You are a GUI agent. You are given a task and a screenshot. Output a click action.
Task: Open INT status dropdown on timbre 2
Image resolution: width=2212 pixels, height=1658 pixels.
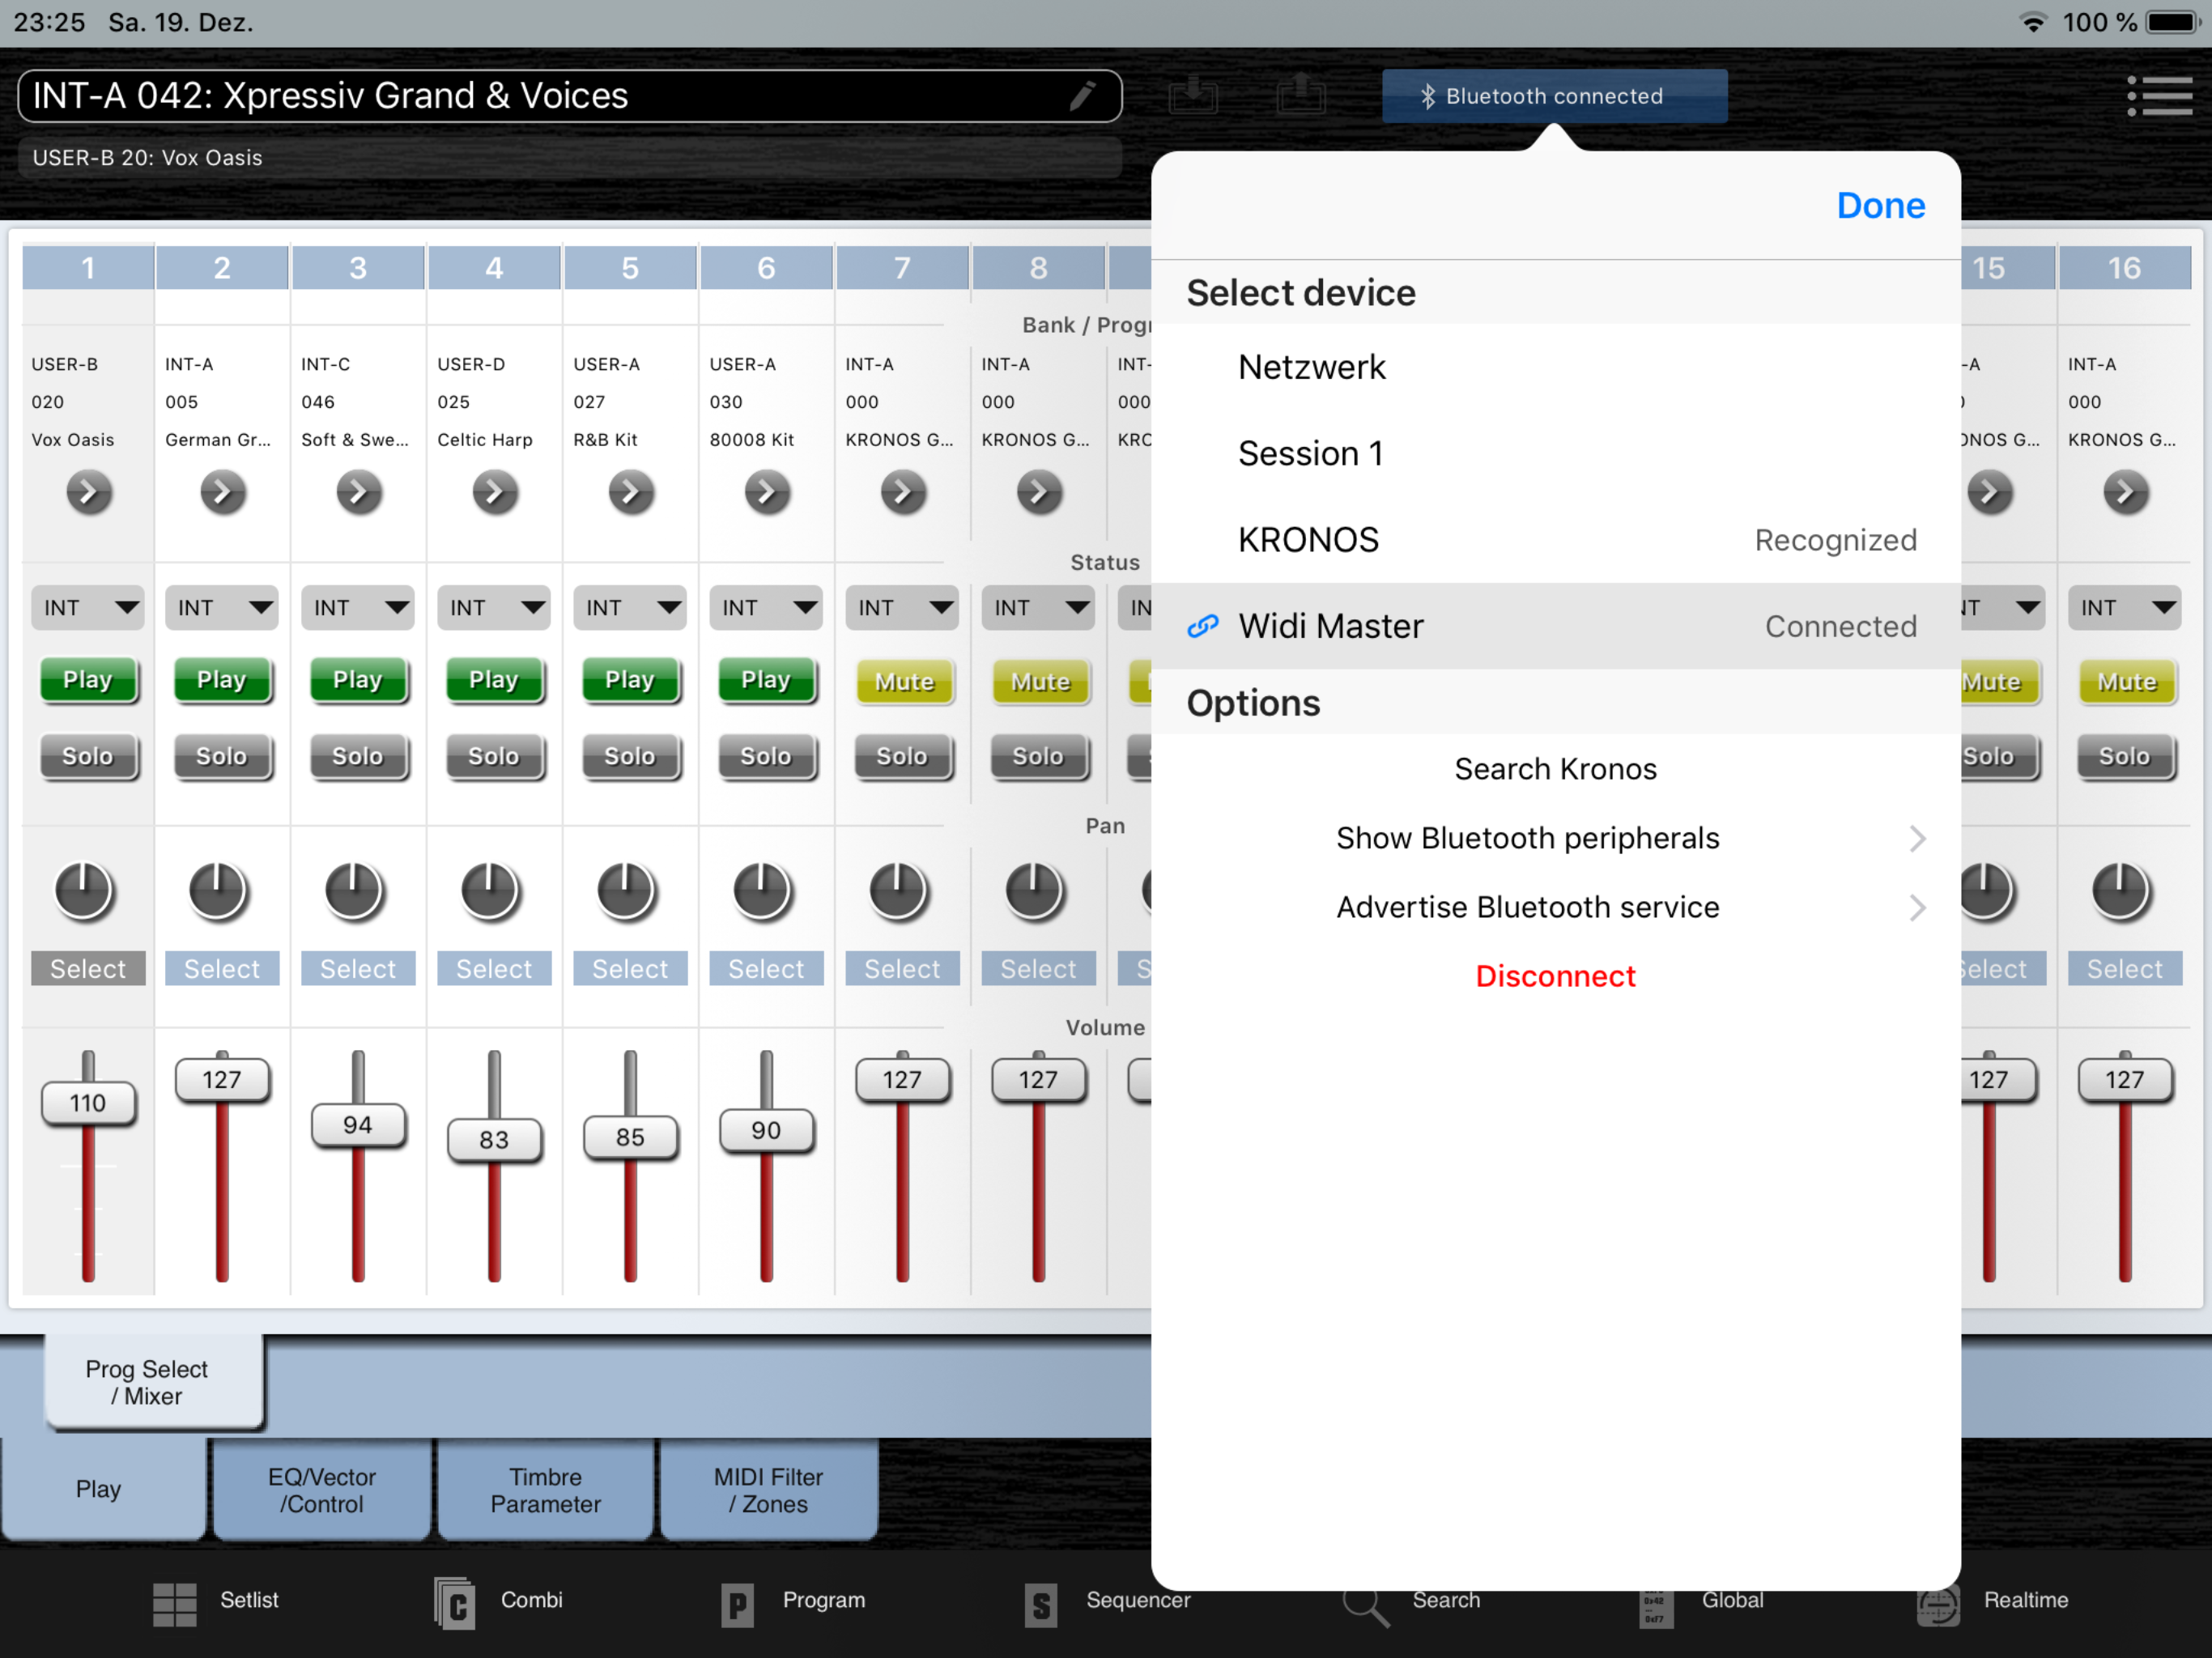(x=222, y=608)
